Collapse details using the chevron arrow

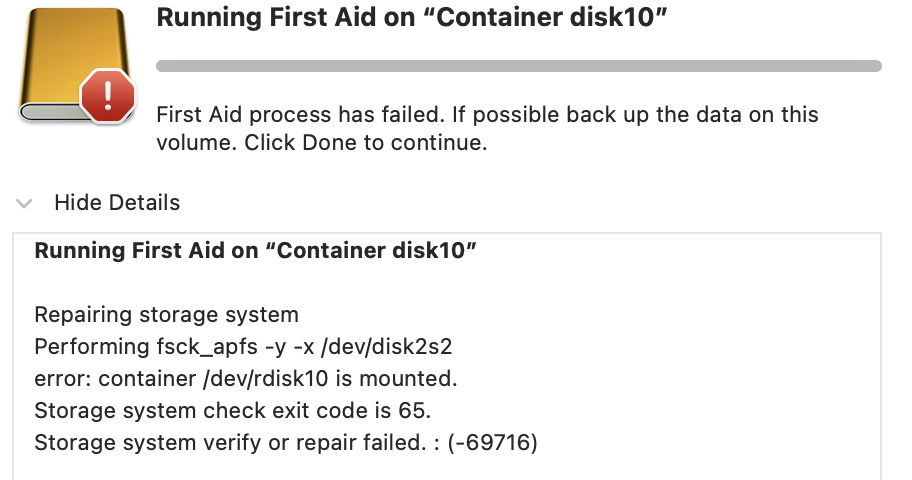coord(24,204)
